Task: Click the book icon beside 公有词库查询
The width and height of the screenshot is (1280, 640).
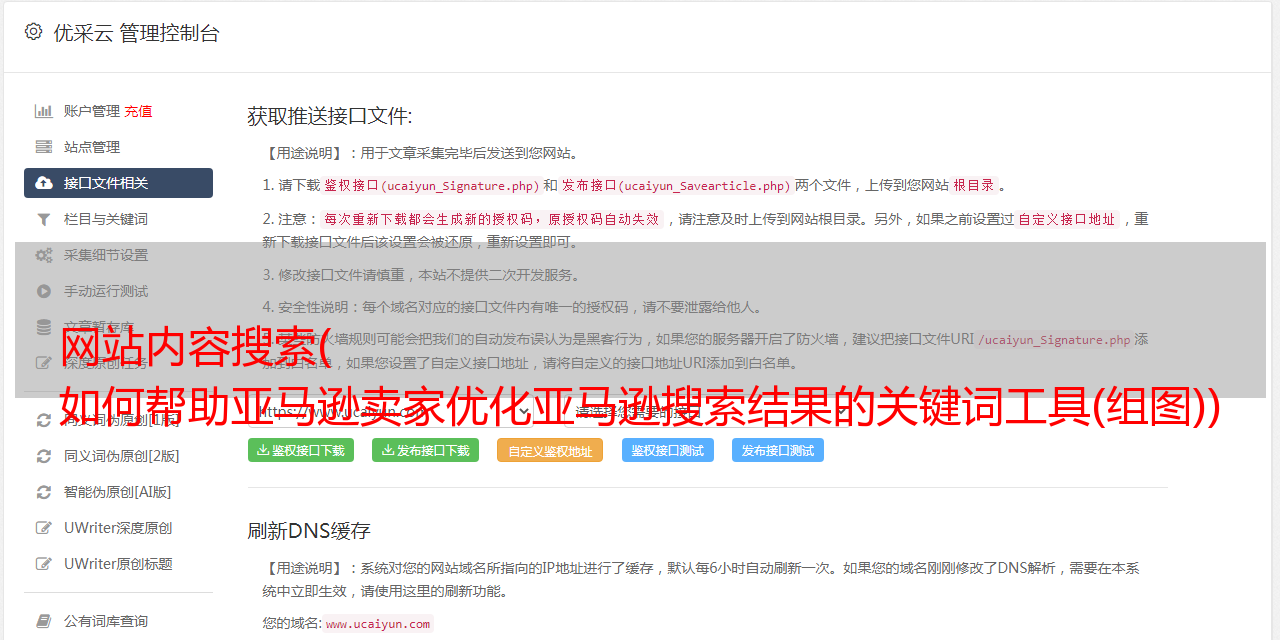Action: (44, 621)
